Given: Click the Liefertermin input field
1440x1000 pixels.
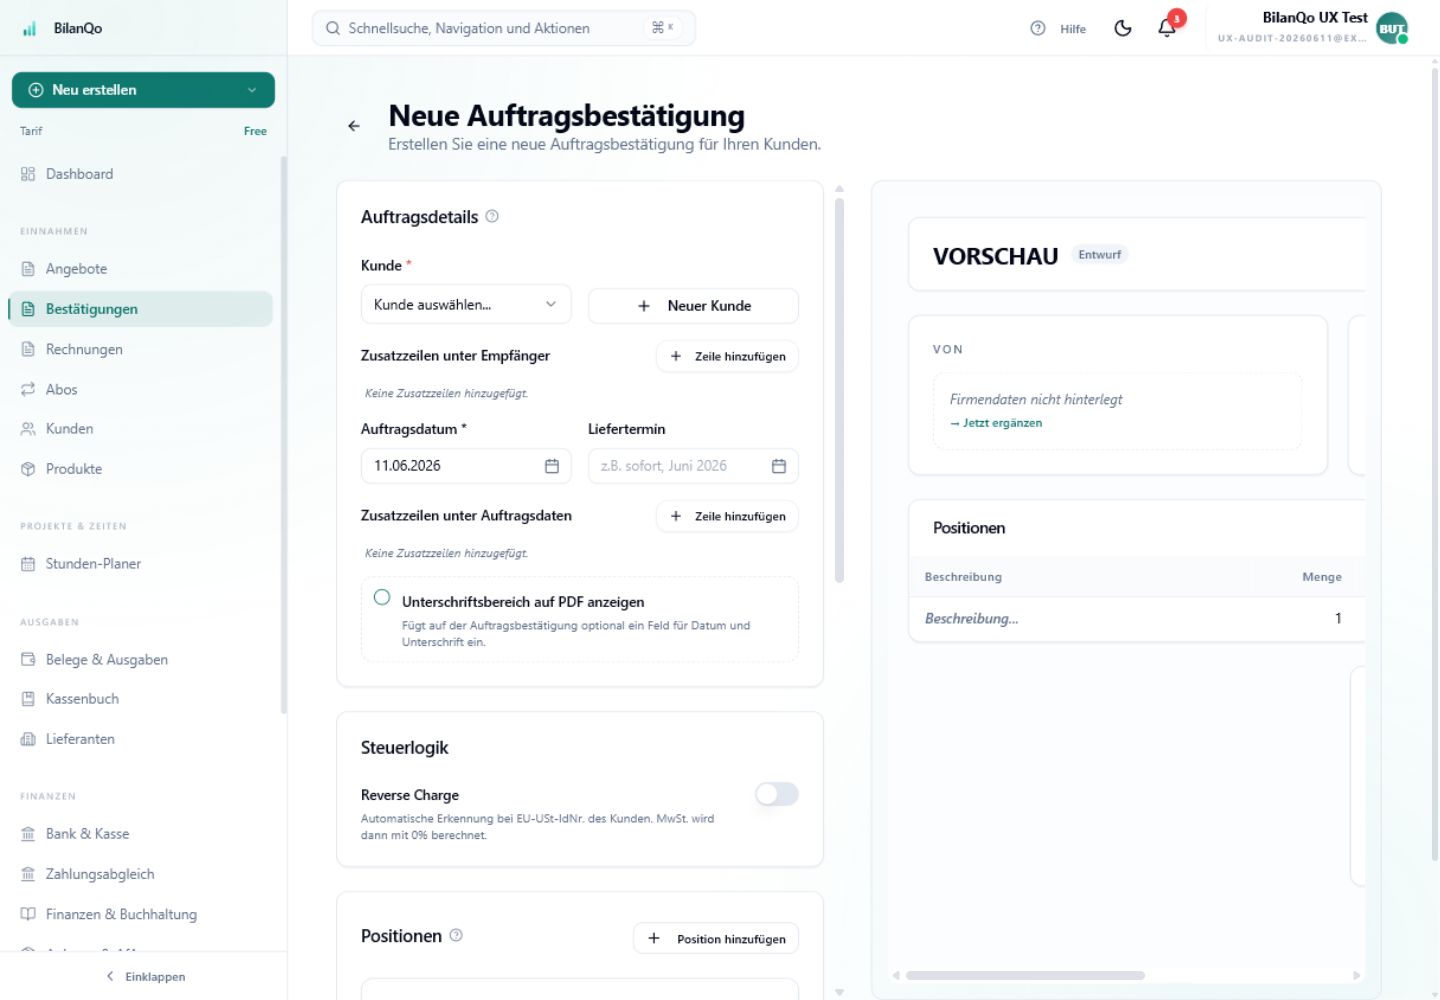Looking at the screenshot, I should click(x=693, y=466).
